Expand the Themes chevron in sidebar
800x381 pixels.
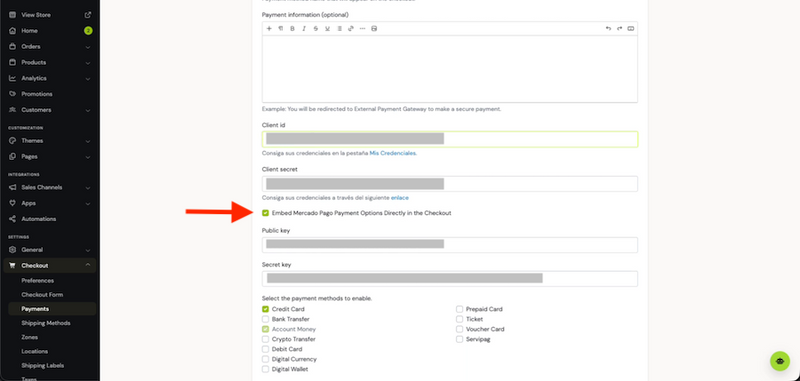(88, 141)
